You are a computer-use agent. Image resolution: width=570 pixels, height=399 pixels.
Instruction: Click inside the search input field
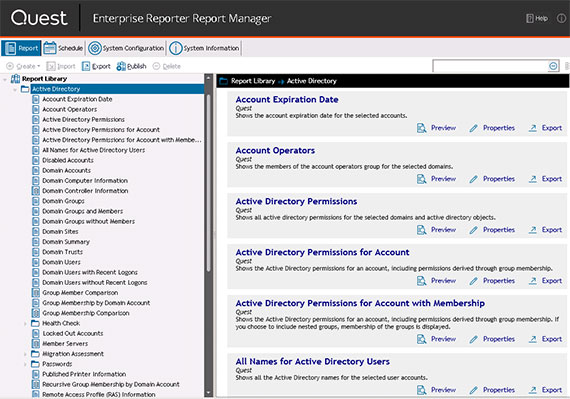pyautogui.click(x=490, y=66)
